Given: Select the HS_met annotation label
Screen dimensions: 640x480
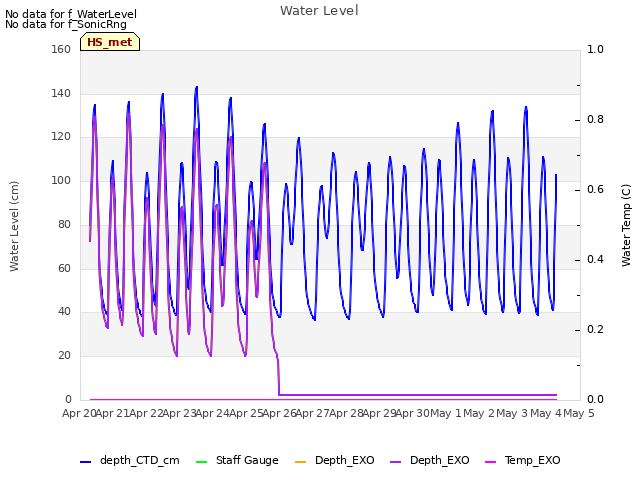Looking at the screenshot, I should tap(110, 42).
